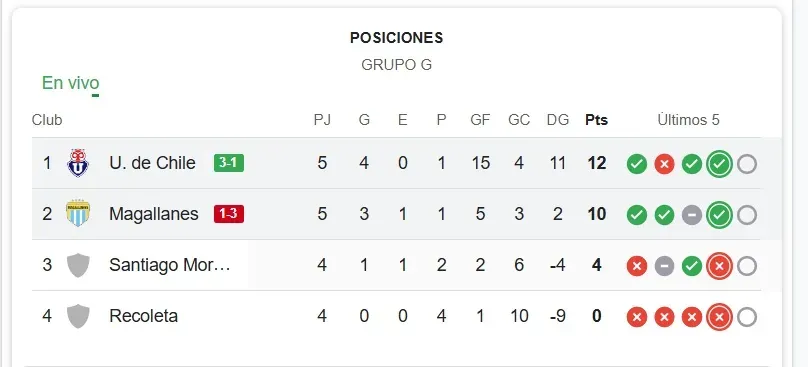Click the Magallanes club crest
This screenshot has height=367, width=808.
78,213
